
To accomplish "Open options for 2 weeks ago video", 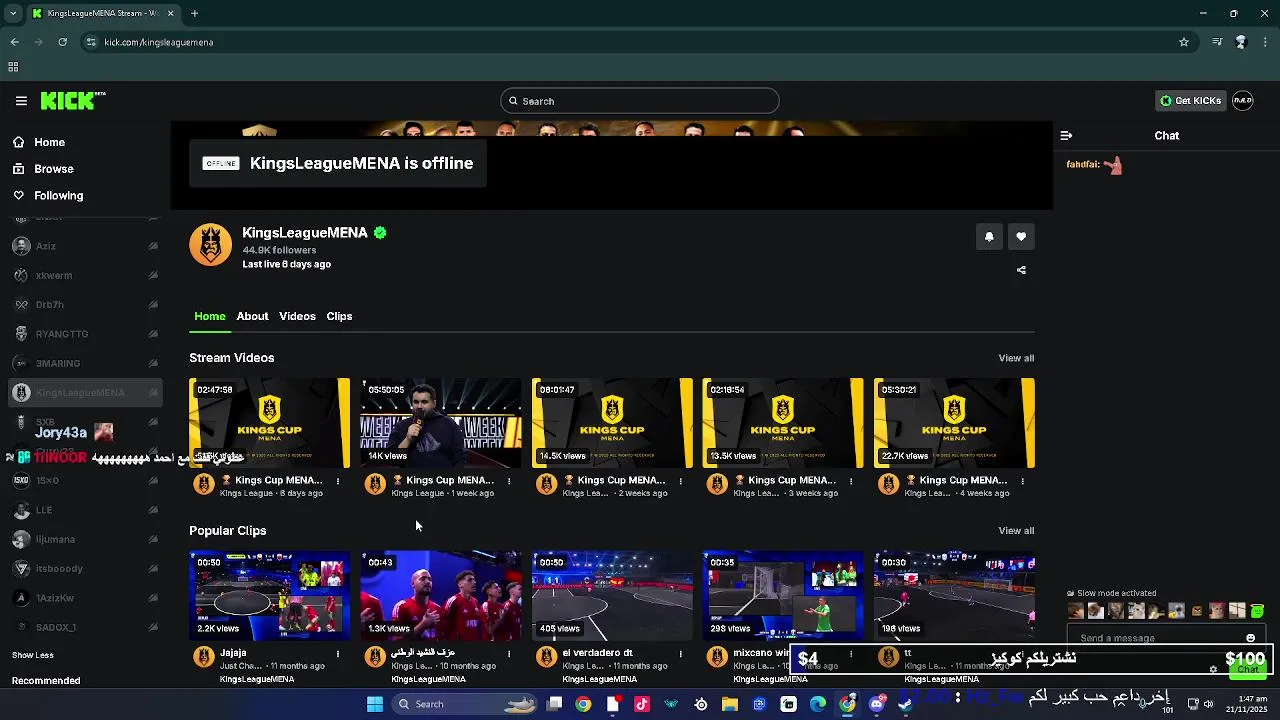I will click(680, 481).
